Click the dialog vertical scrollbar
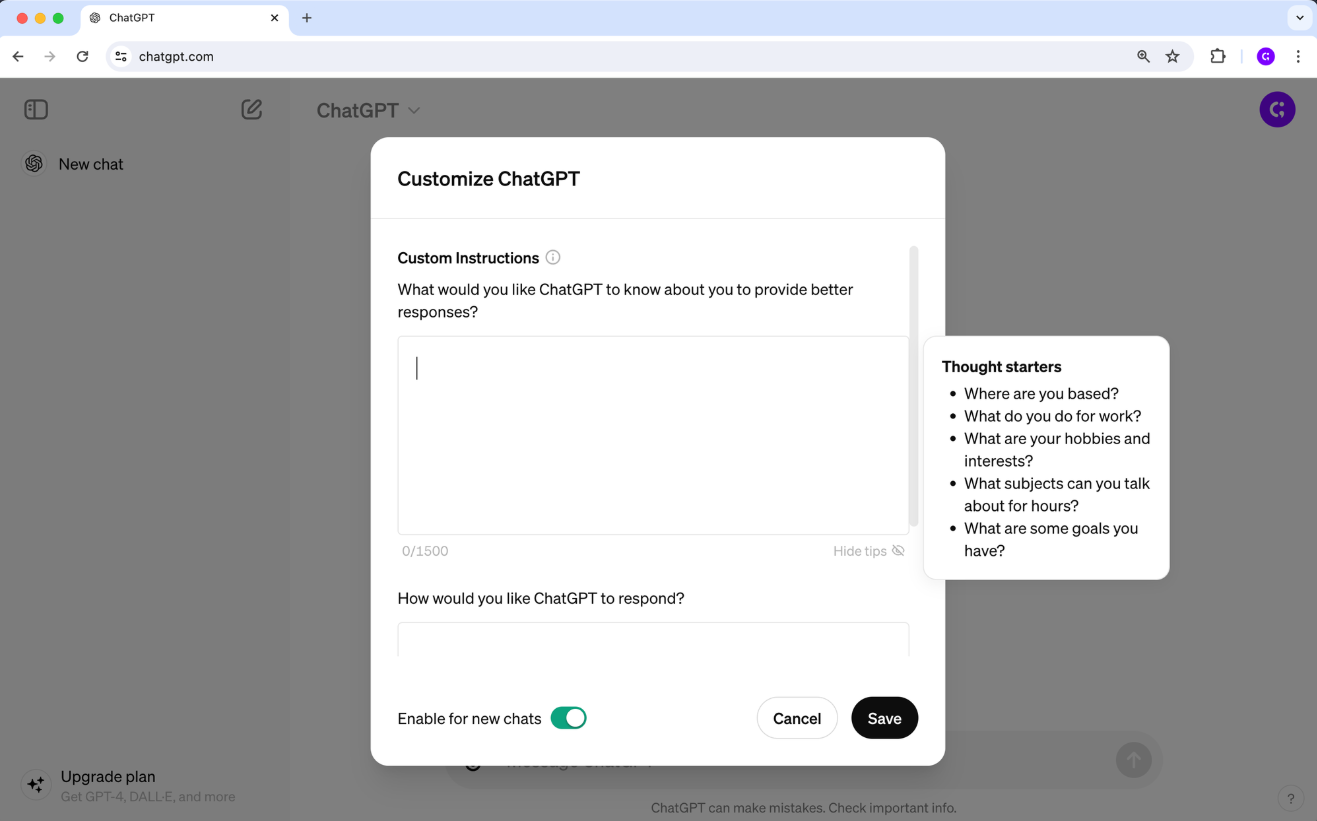The height and width of the screenshot is (821, 1317). point(914,386)
